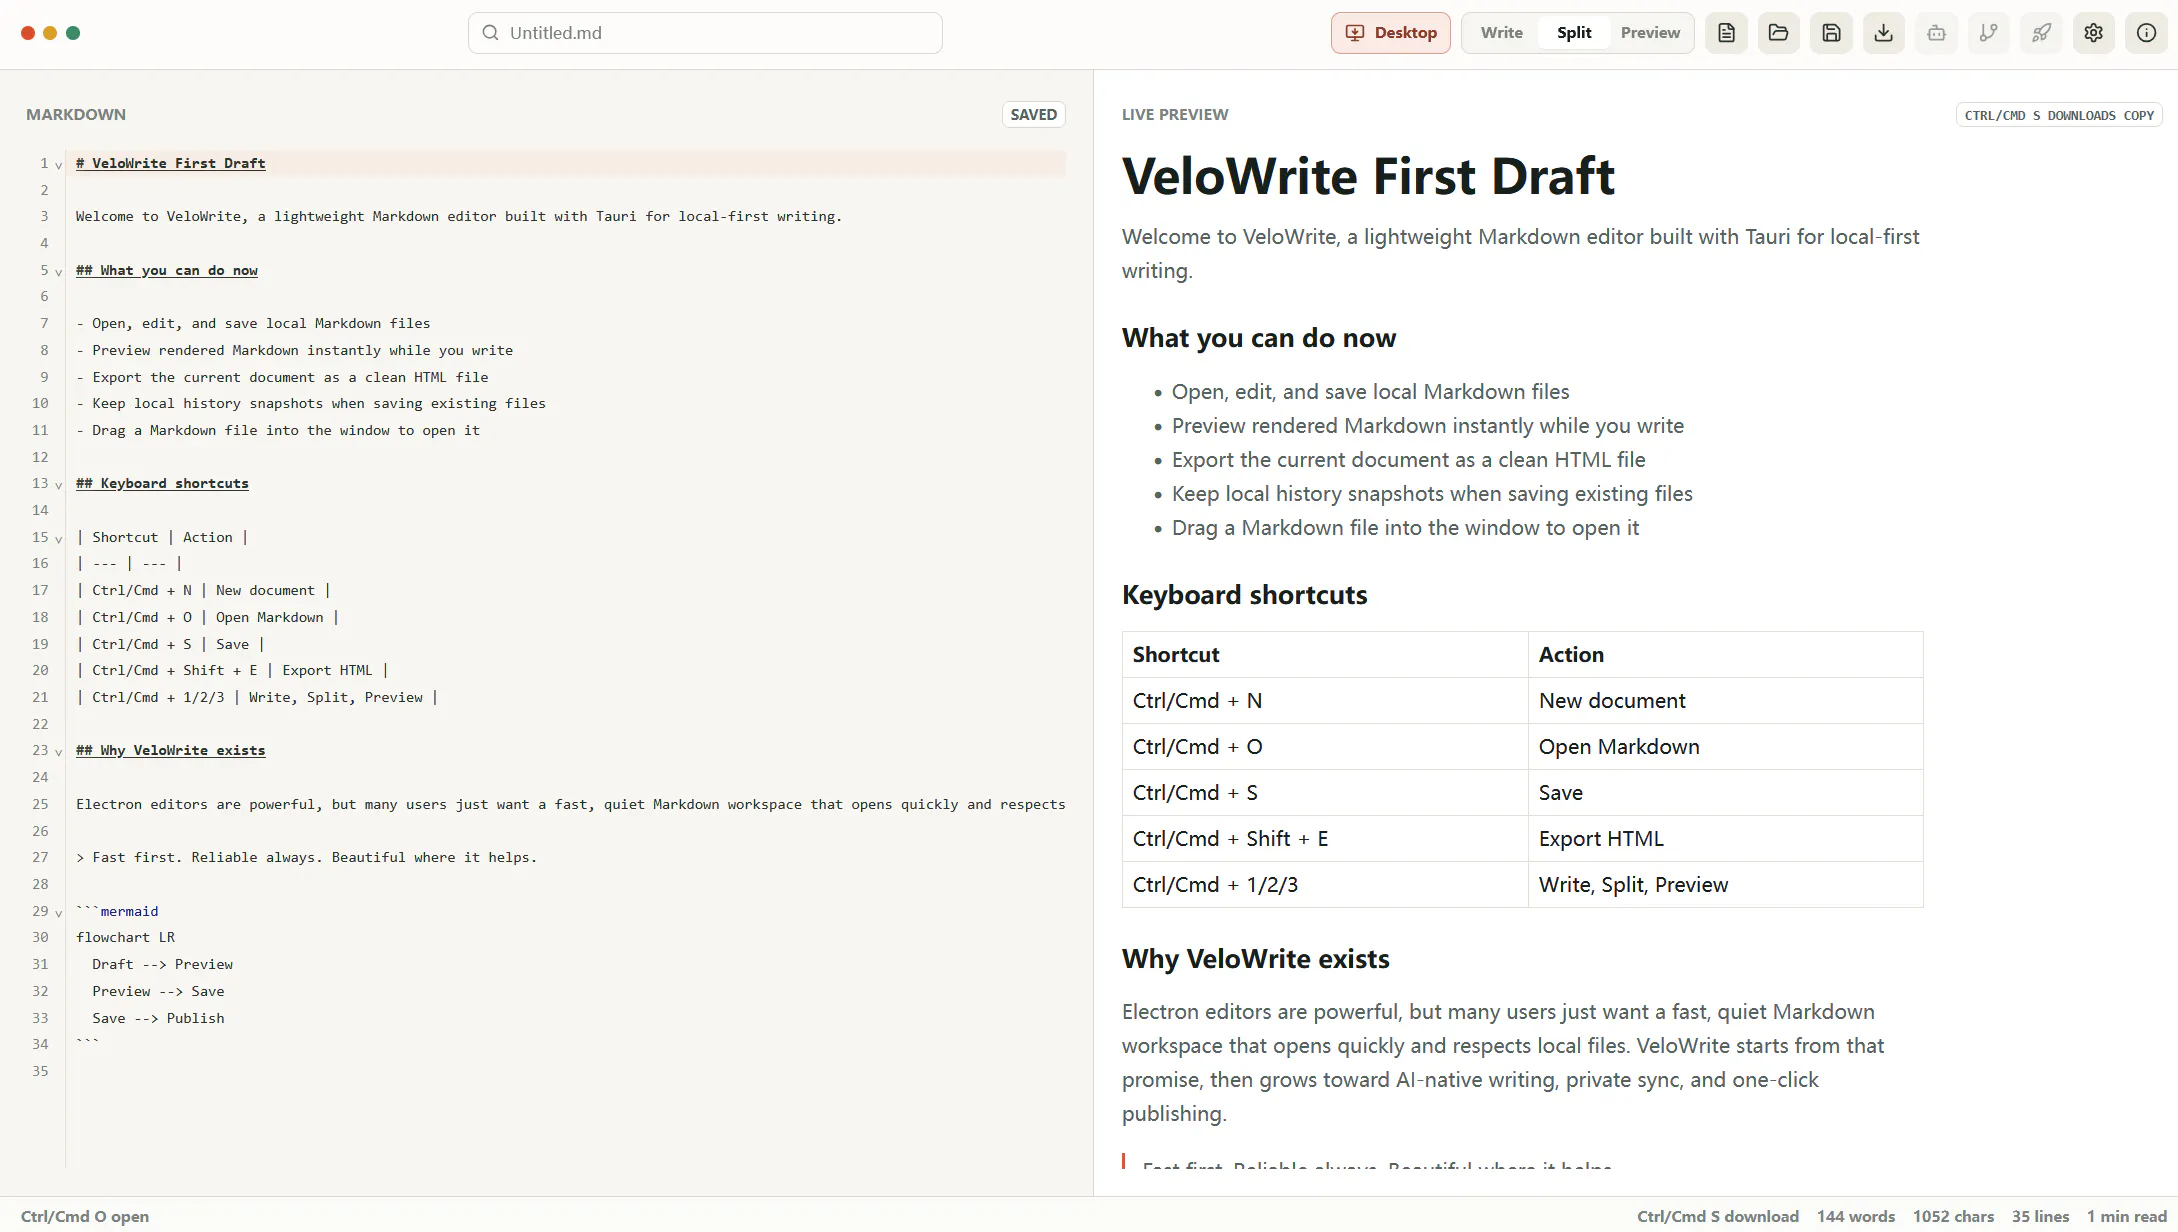The height and width of the screenshot is (1232, 2178).
Task: Click the 'What you can do now' preview heading
Action: (x=1259, y=338)
